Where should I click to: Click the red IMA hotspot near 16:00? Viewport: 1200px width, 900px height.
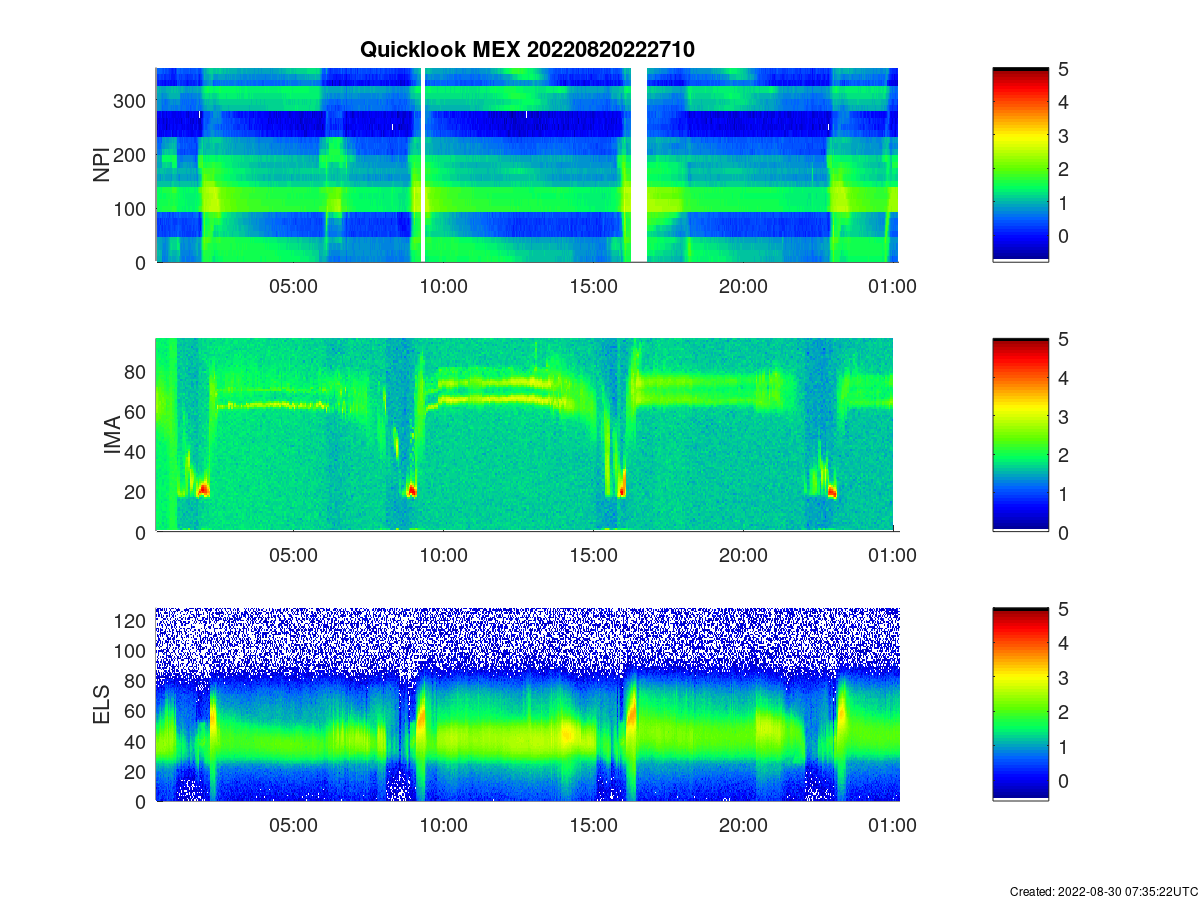point(621,491)
